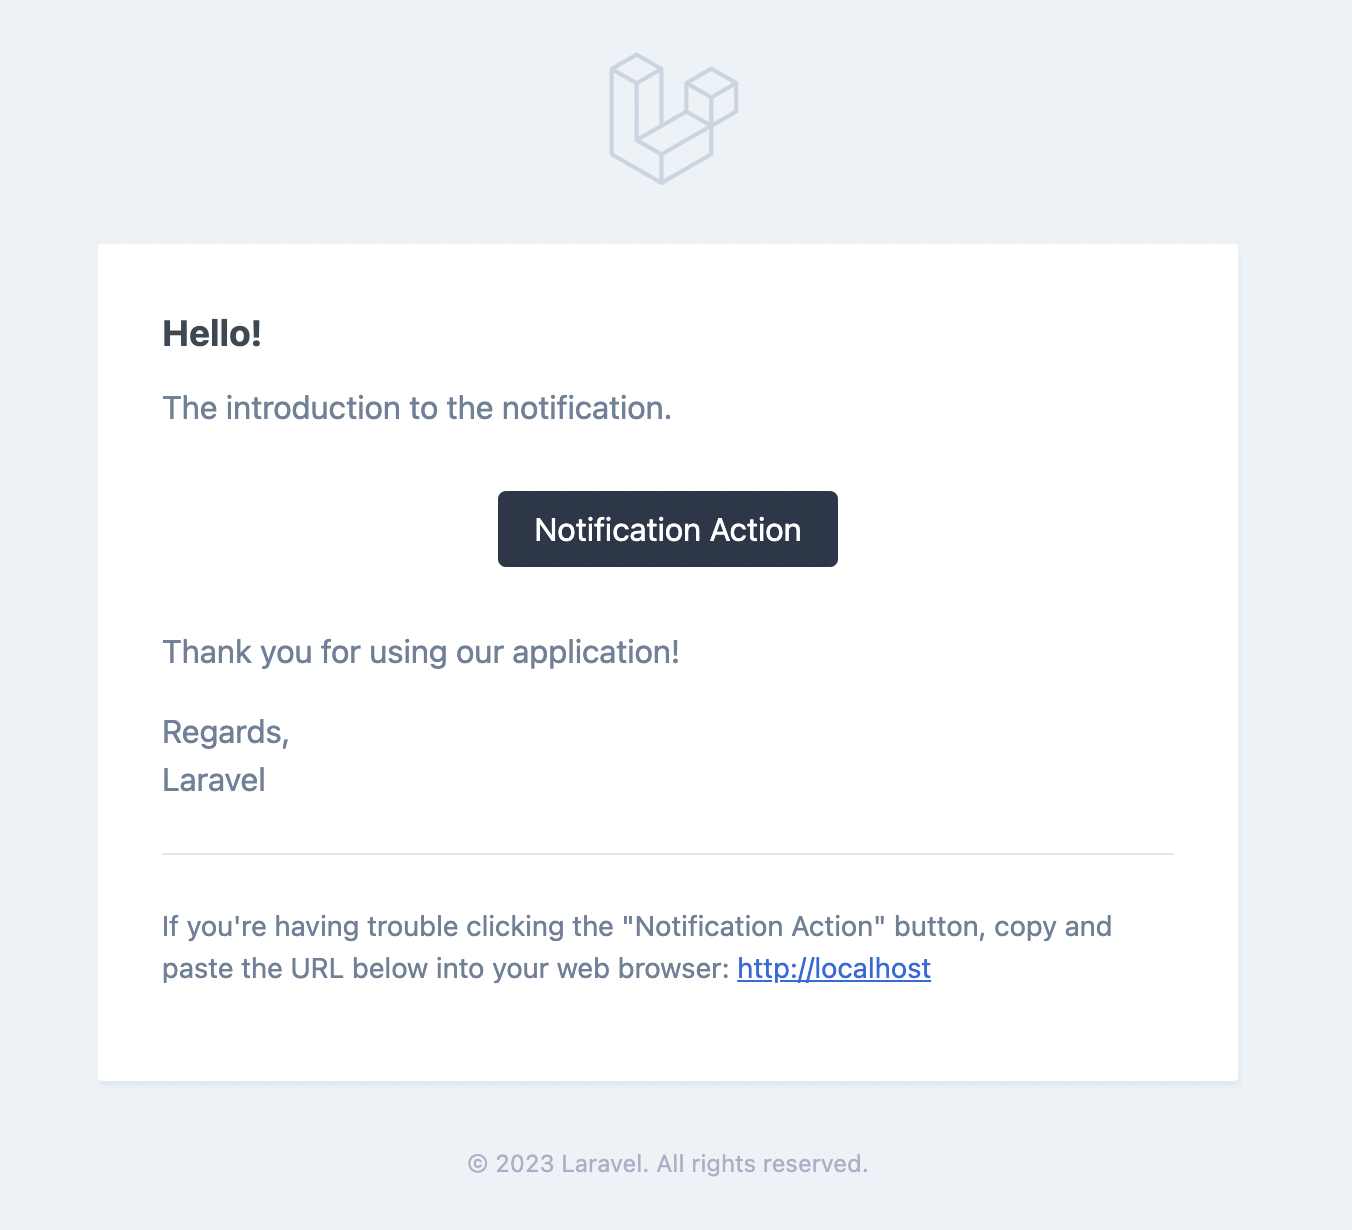Click the word "notification." ending the intro line
1352x1230 pixels.
tap(586, 408)
